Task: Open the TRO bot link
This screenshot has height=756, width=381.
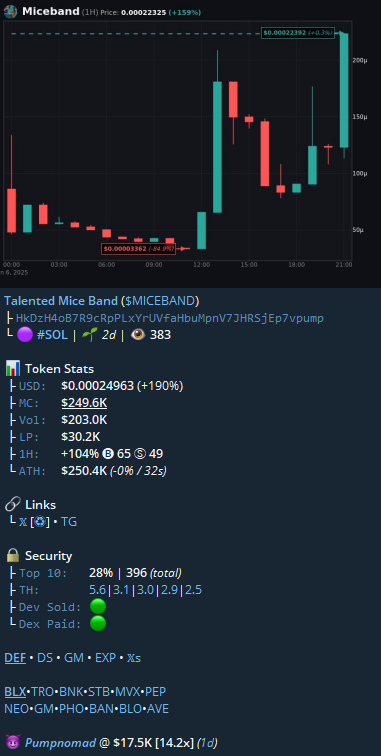Action: click(42, 692)
